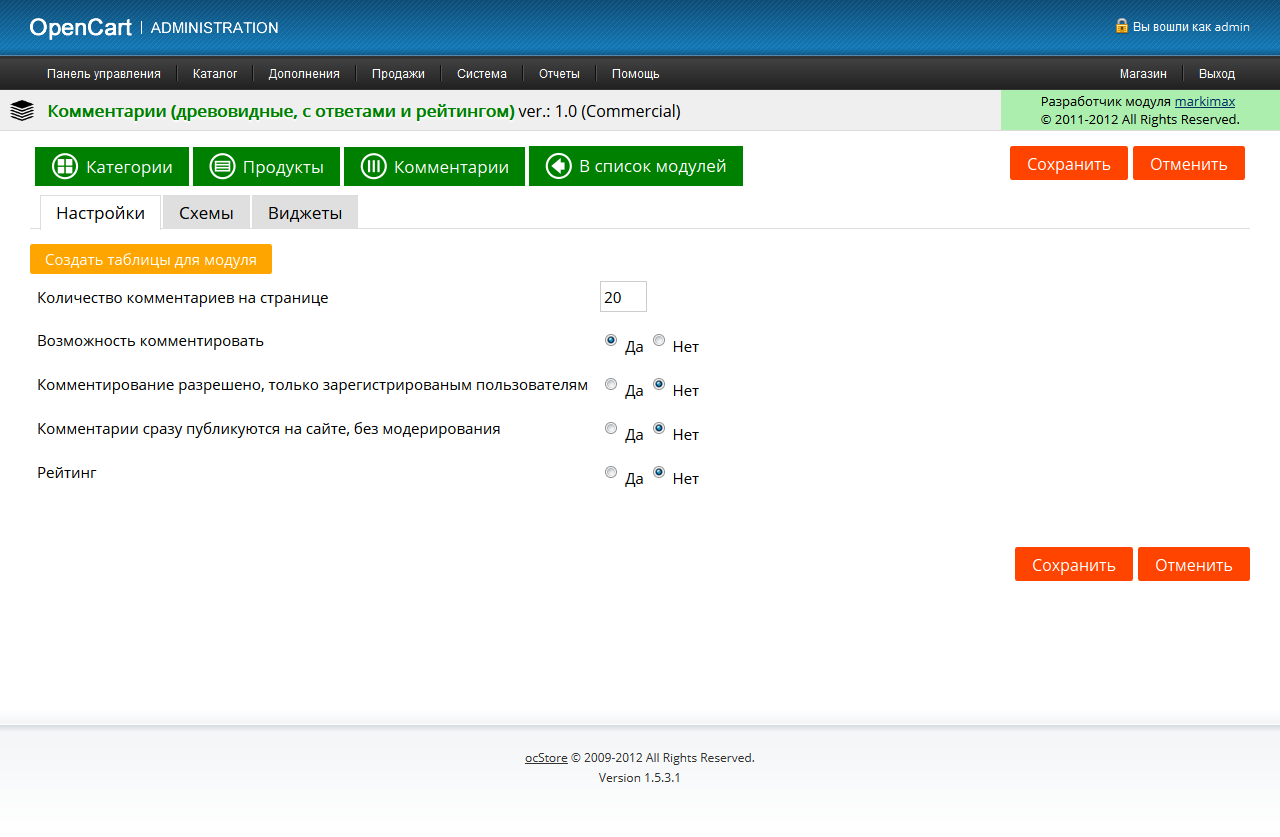
Task: Click the lock icon beside admin login text
Action: coord(1122,26)
